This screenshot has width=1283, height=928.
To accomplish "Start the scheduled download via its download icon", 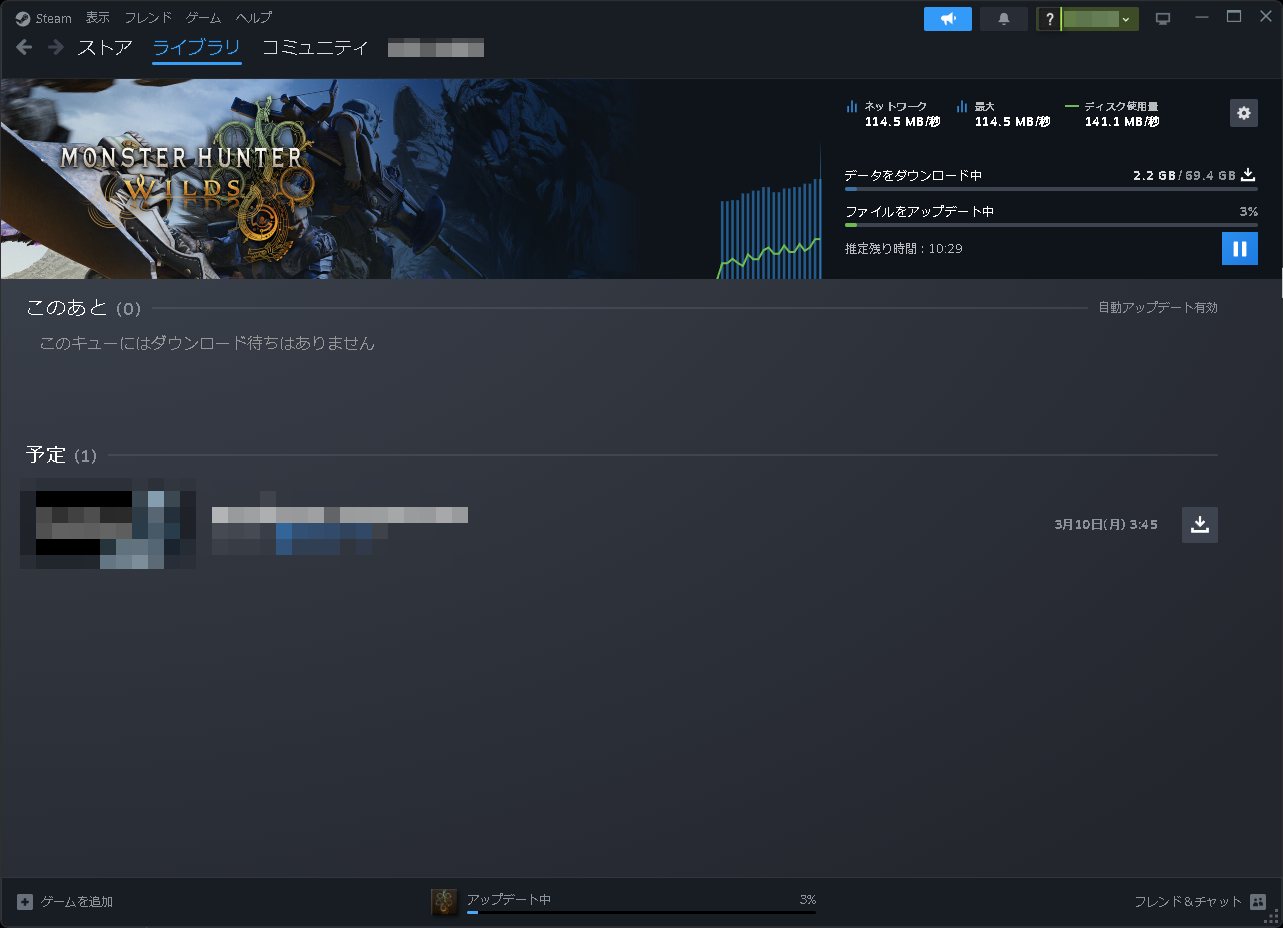I will (x=1199, y=524).
